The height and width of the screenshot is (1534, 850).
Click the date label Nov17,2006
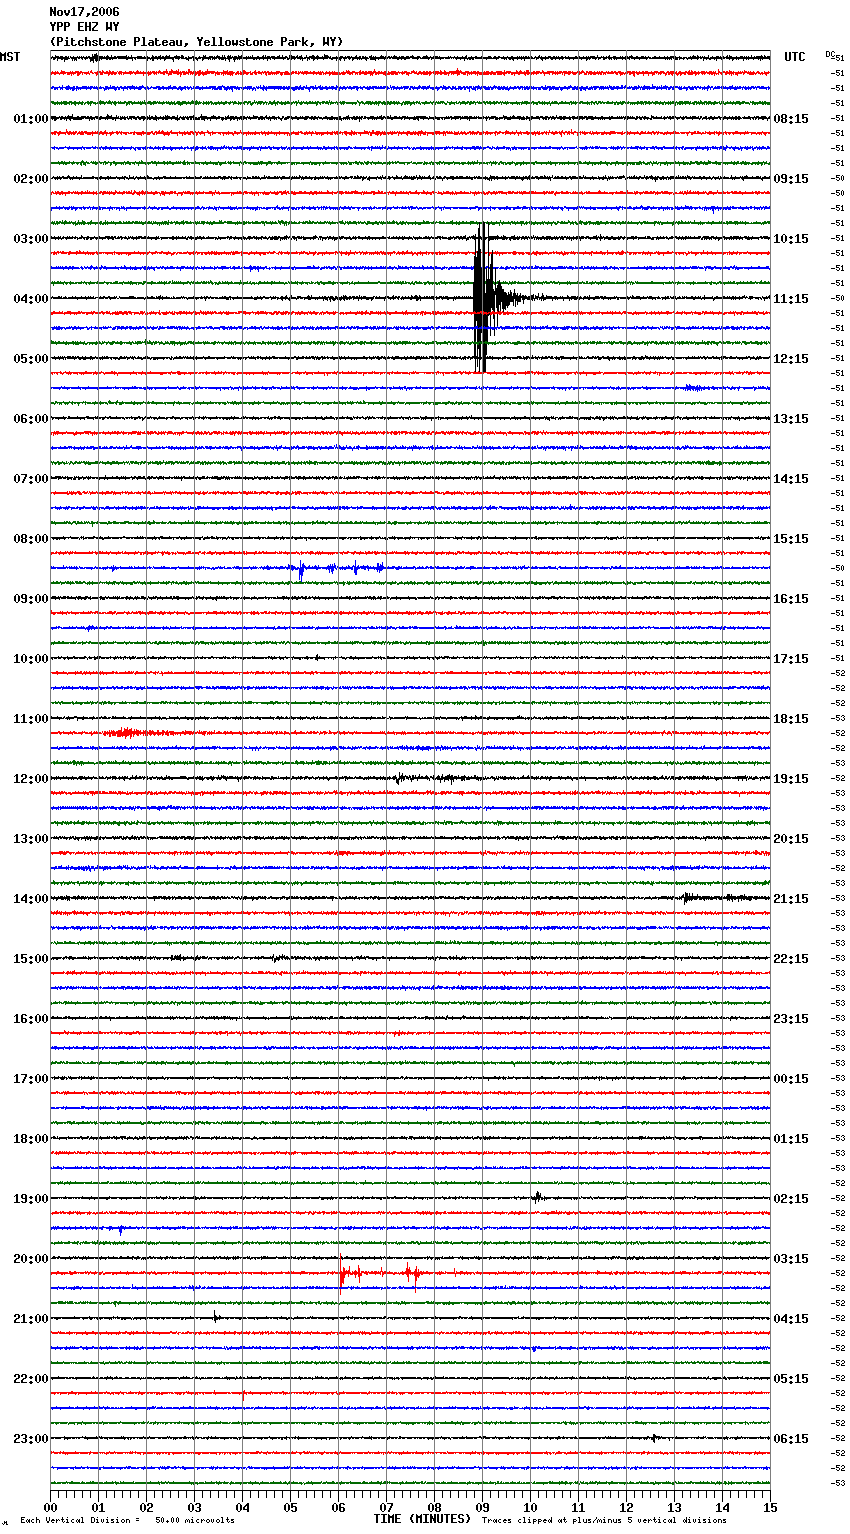(x=84, y=12)
